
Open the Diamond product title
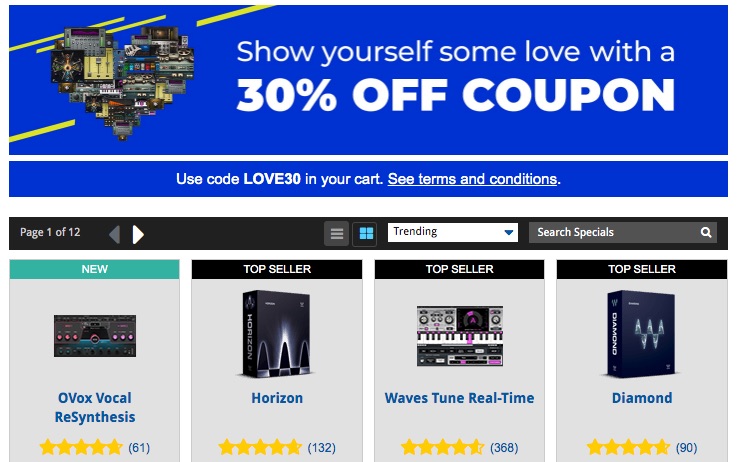[642, 398]
